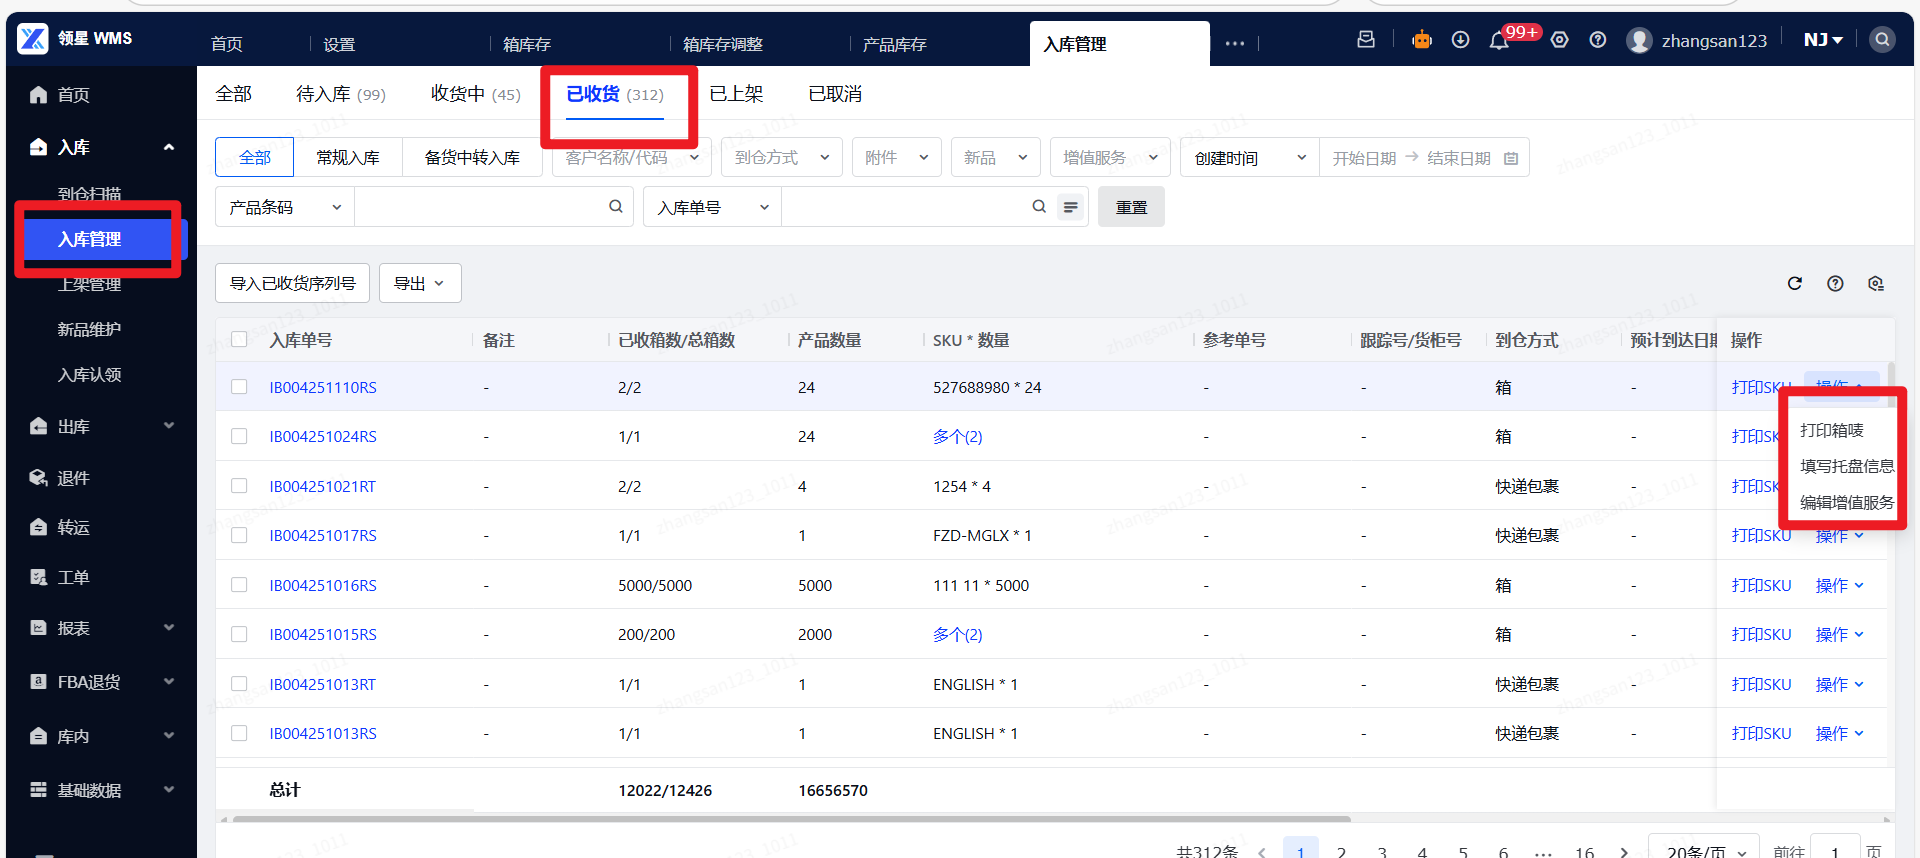Open the top-right search icon
The image size is (1920, 858).
click(1882, 40)
